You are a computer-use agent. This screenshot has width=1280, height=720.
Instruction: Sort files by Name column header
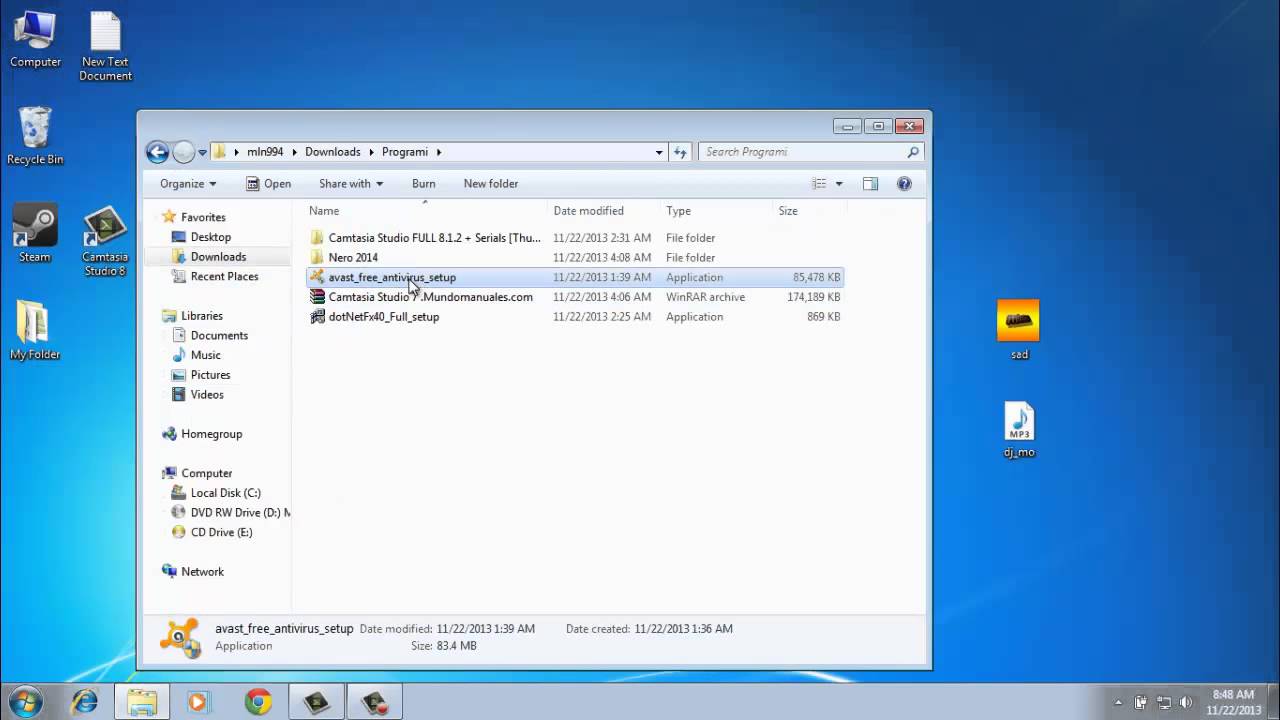point(324,211)
